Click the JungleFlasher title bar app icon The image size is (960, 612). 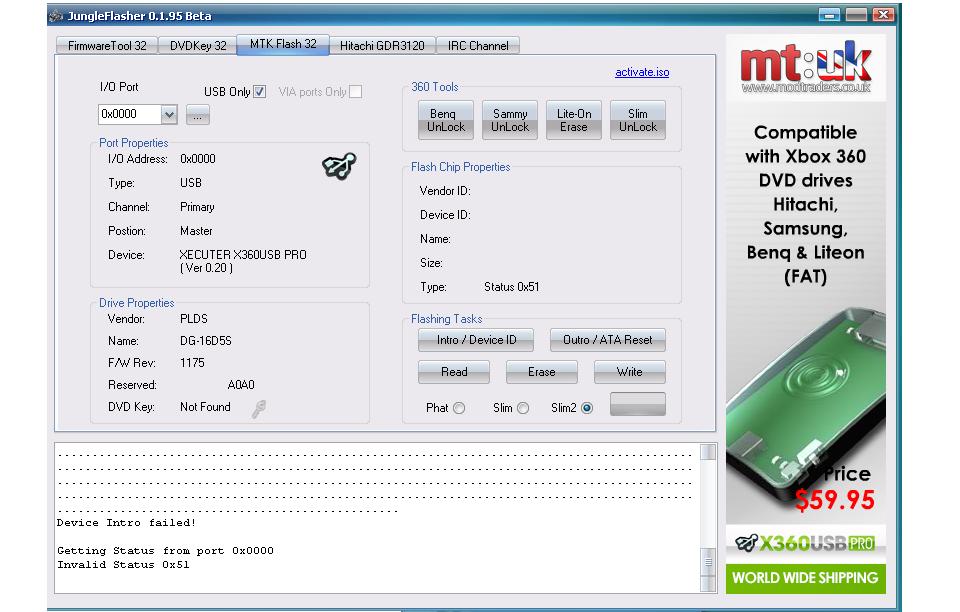click(x=56, y=15)
